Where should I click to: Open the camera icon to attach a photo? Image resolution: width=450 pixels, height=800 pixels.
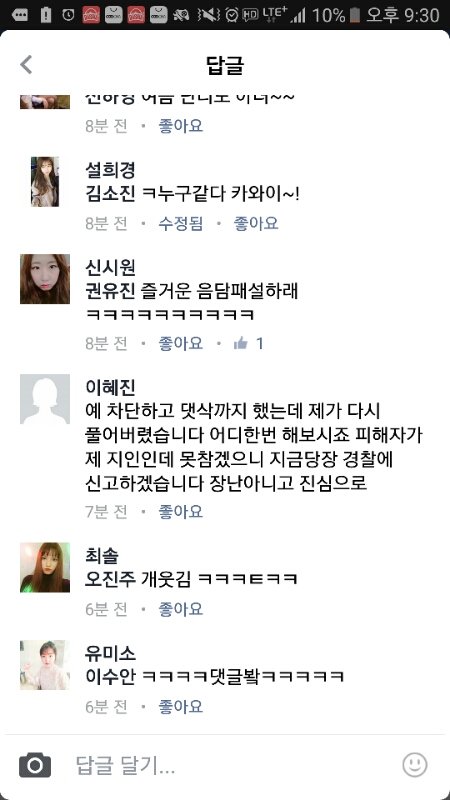pyautogui.click(x=35, y=765)
